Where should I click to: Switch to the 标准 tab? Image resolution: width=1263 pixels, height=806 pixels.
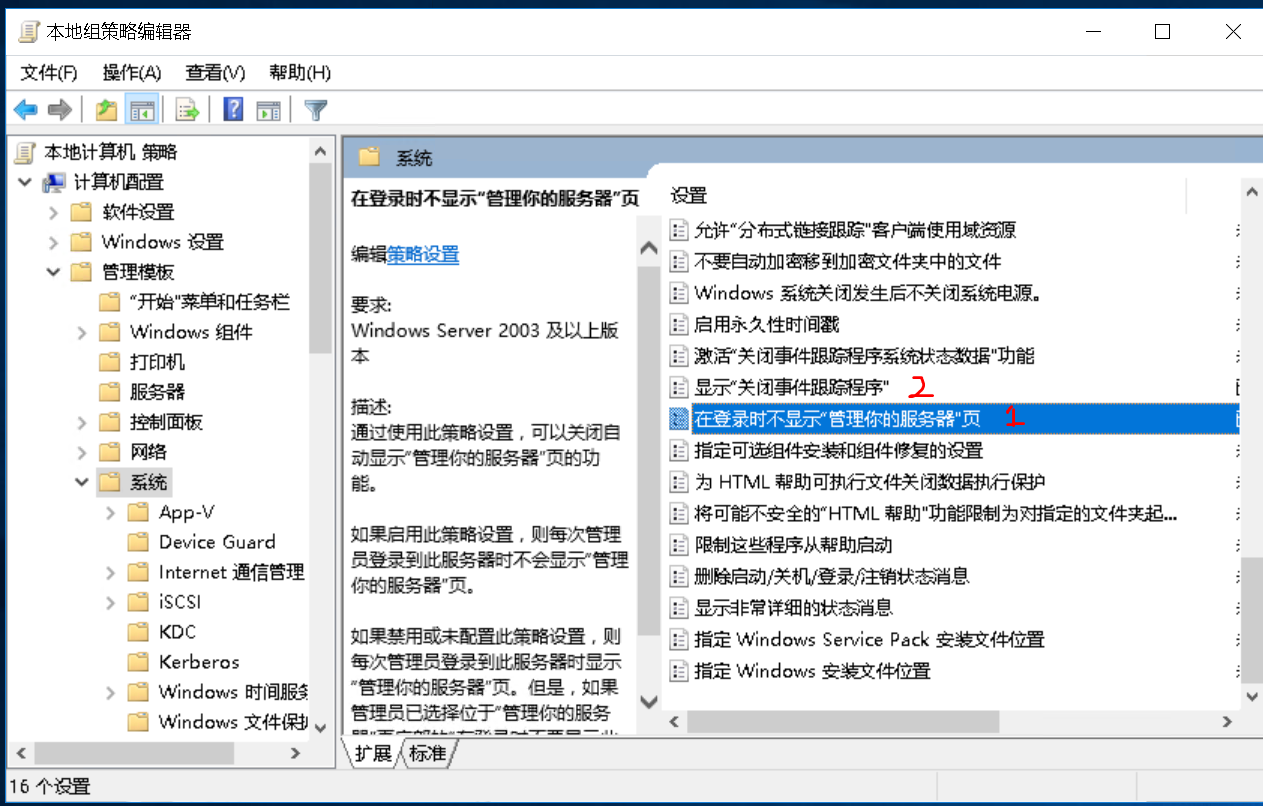(428, 753)
